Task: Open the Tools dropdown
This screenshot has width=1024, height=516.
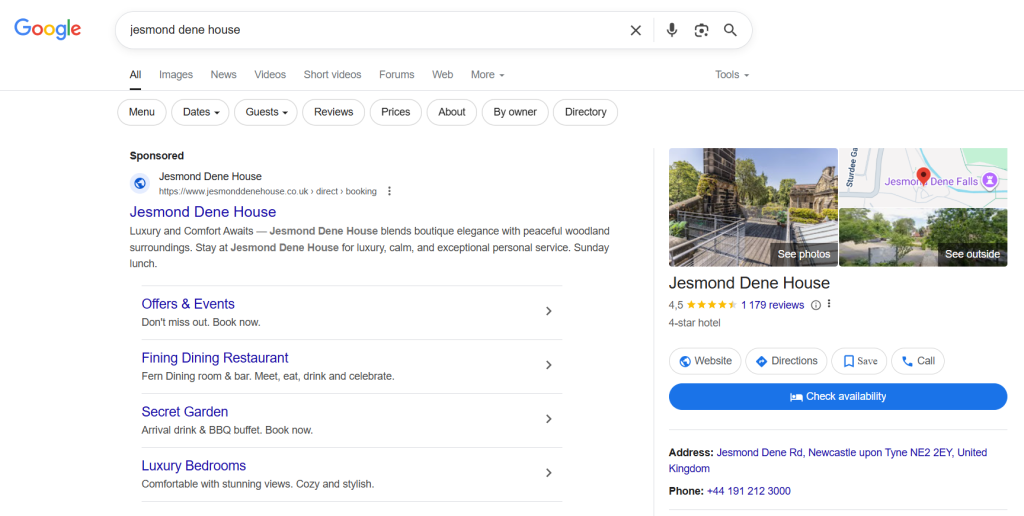Action: point(731,74)
